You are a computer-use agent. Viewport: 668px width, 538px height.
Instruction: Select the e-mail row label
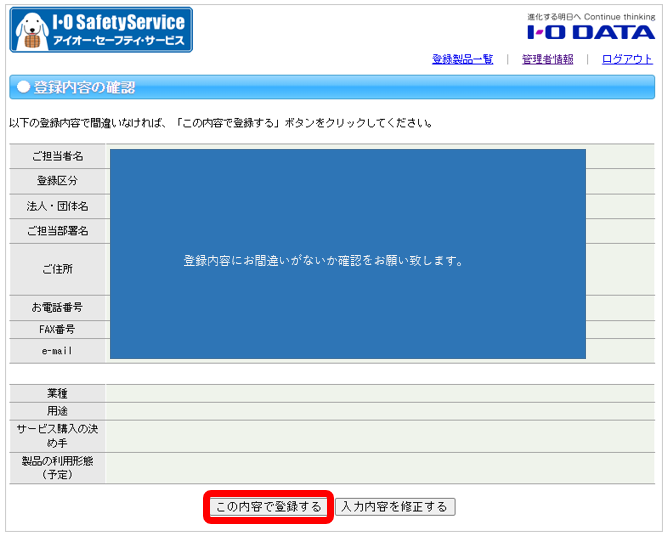57,351
